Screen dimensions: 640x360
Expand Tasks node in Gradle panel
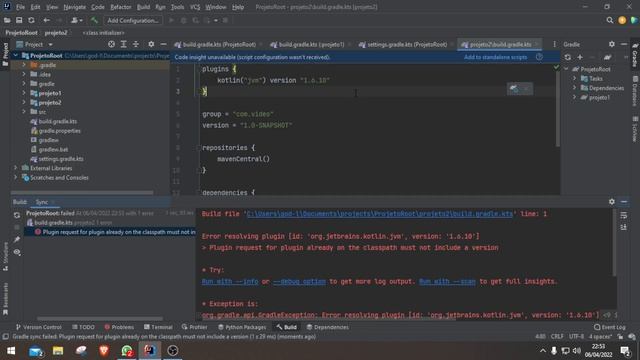574,78
